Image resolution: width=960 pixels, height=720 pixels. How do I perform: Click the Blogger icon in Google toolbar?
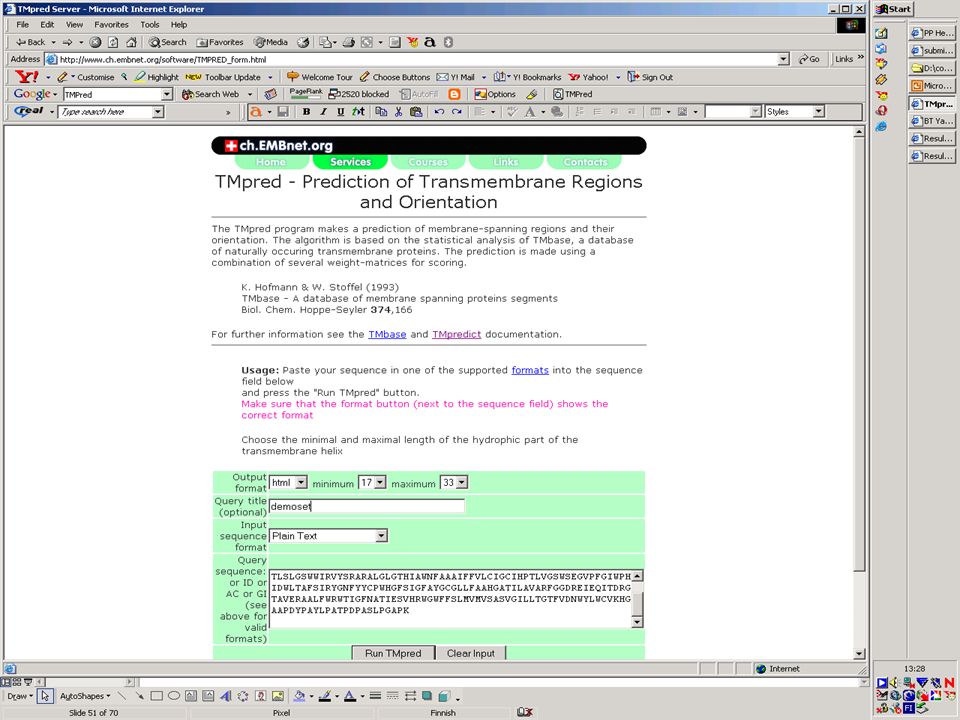click(x=454, y=94)
